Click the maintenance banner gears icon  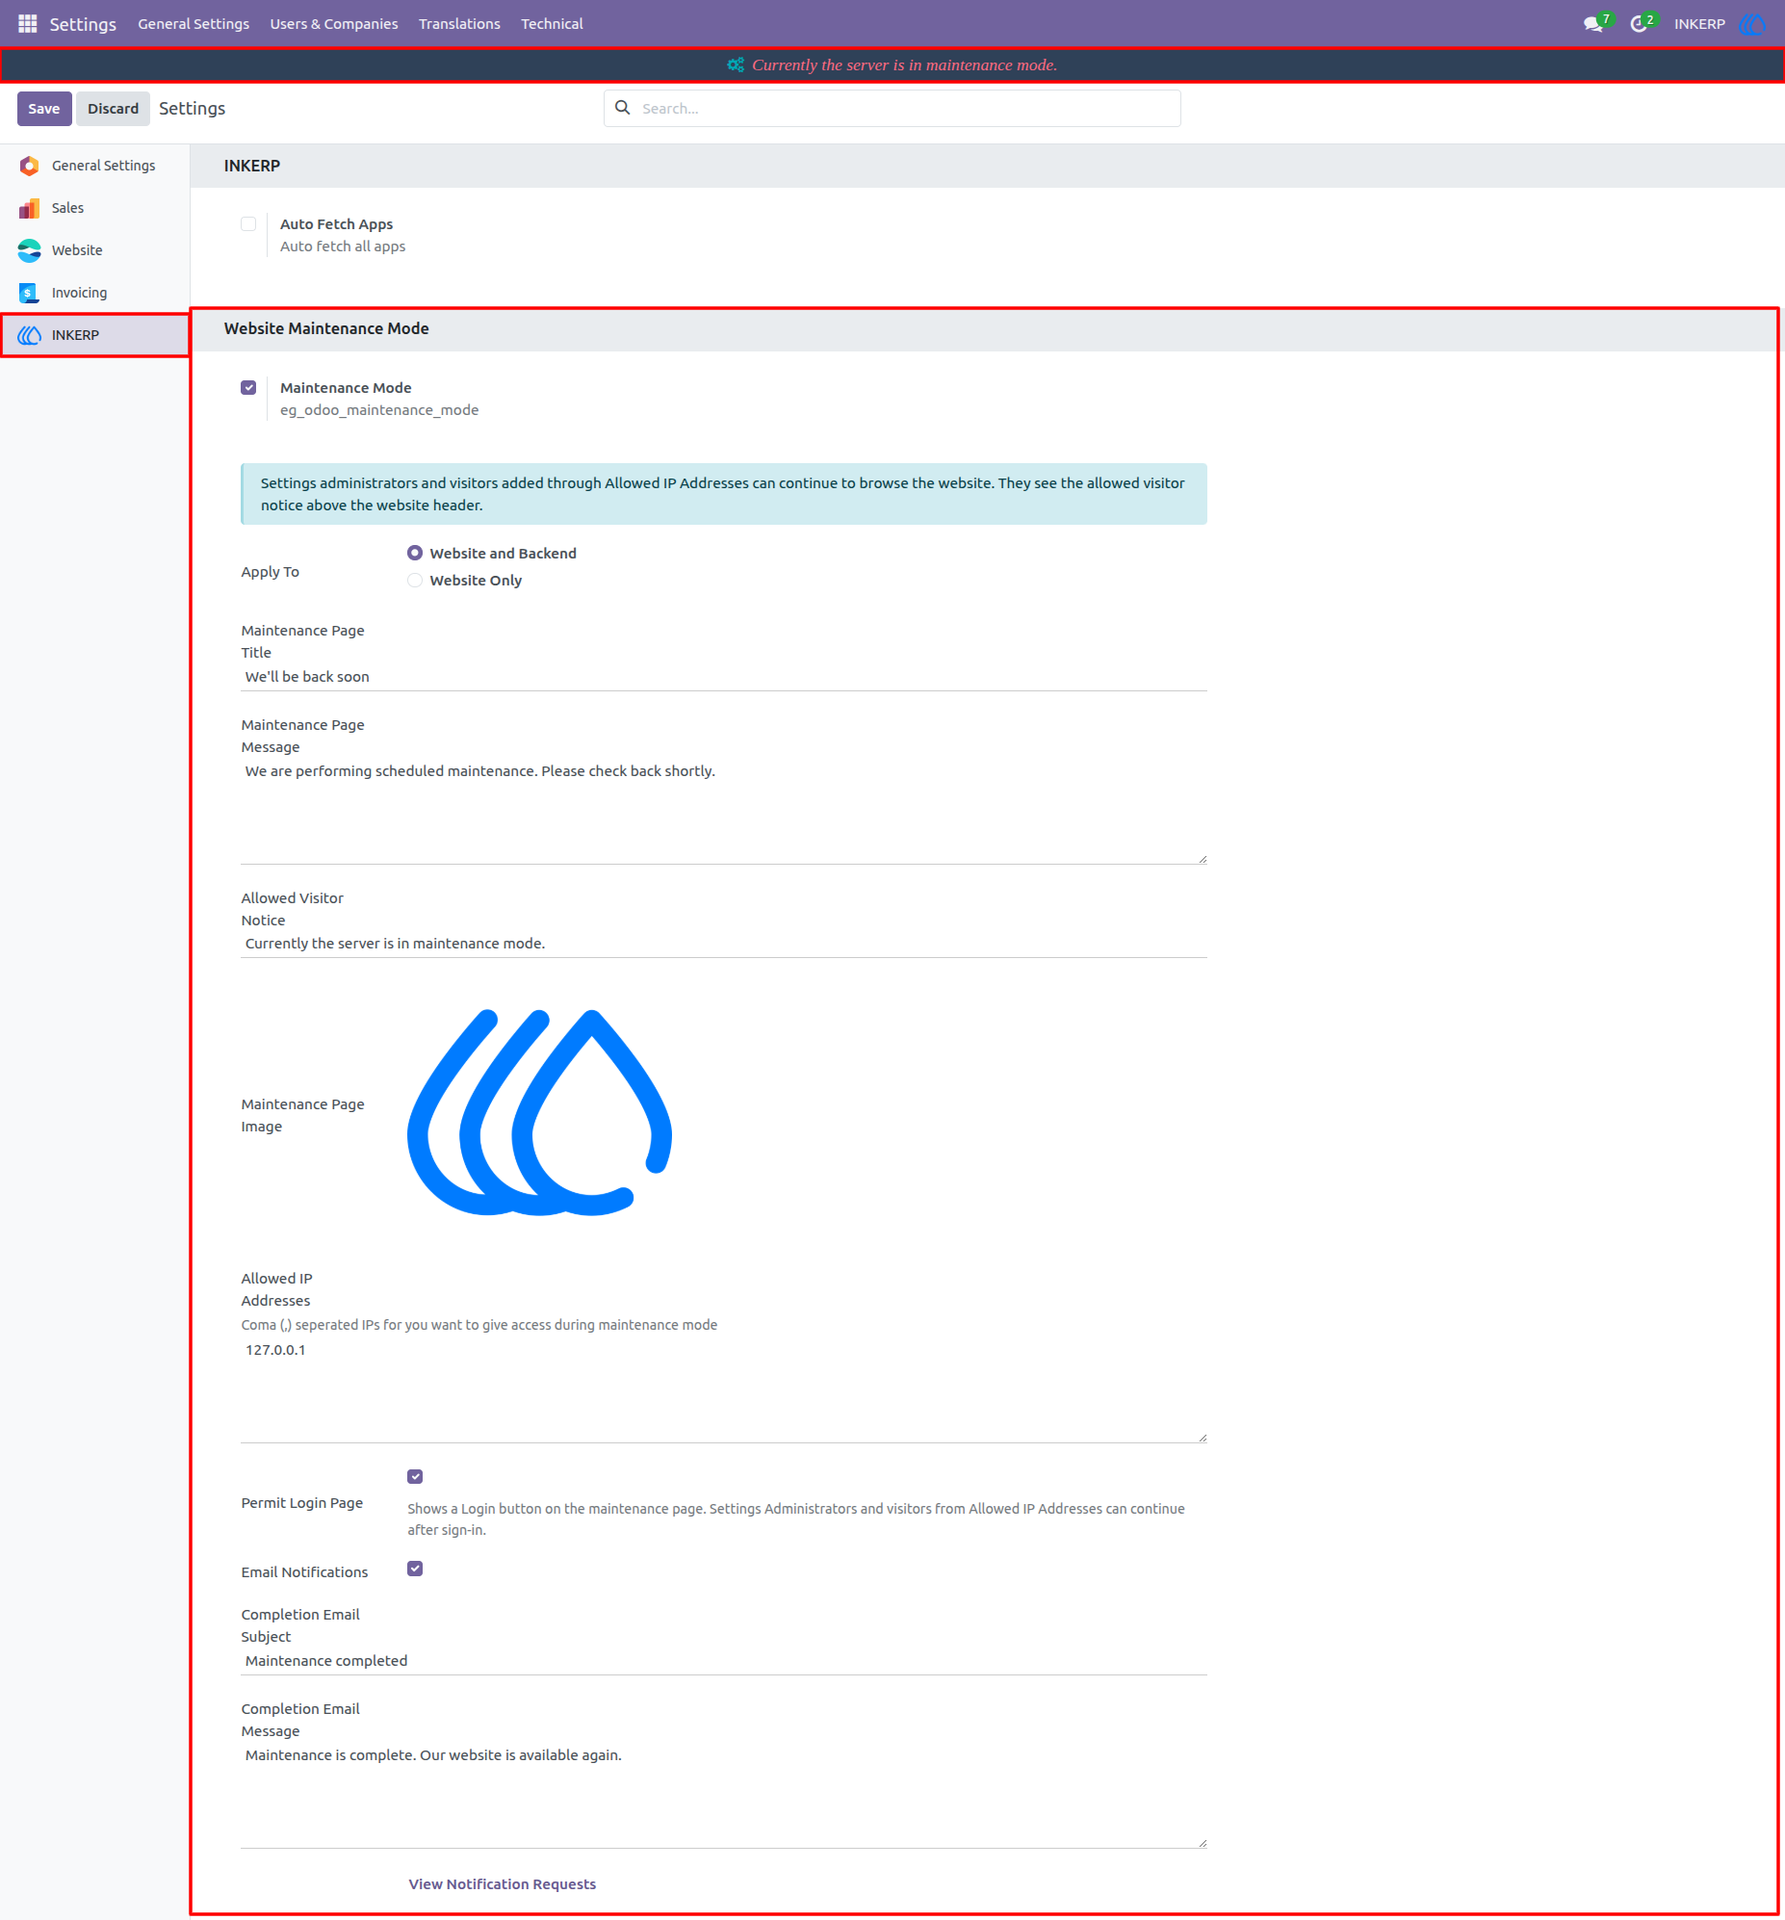pyautogui.click(x=736, y=65)
